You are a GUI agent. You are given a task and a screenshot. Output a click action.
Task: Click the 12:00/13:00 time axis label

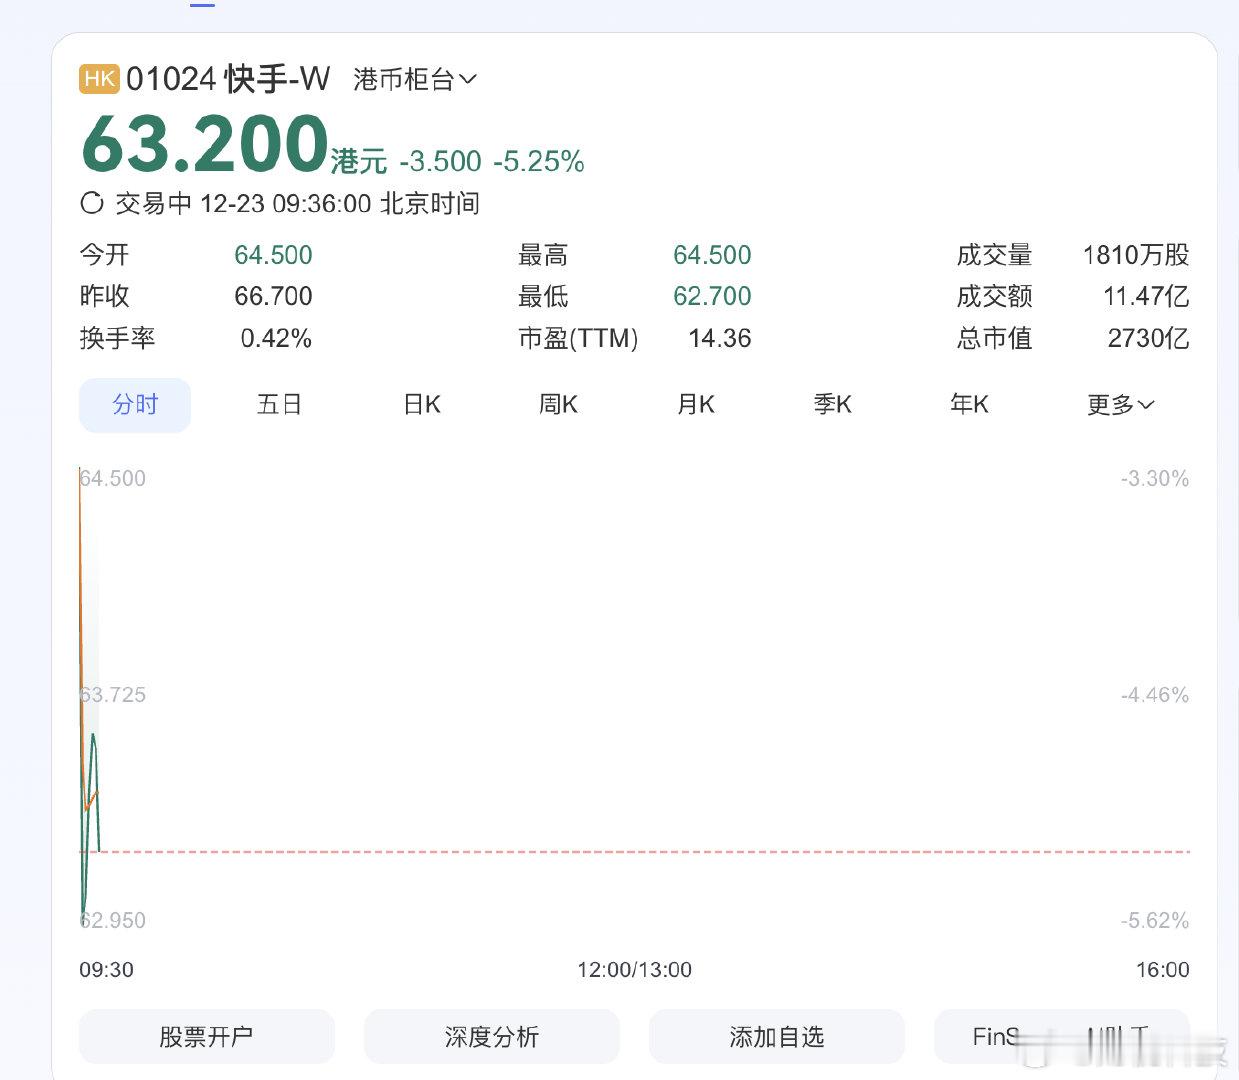(634, 970)
